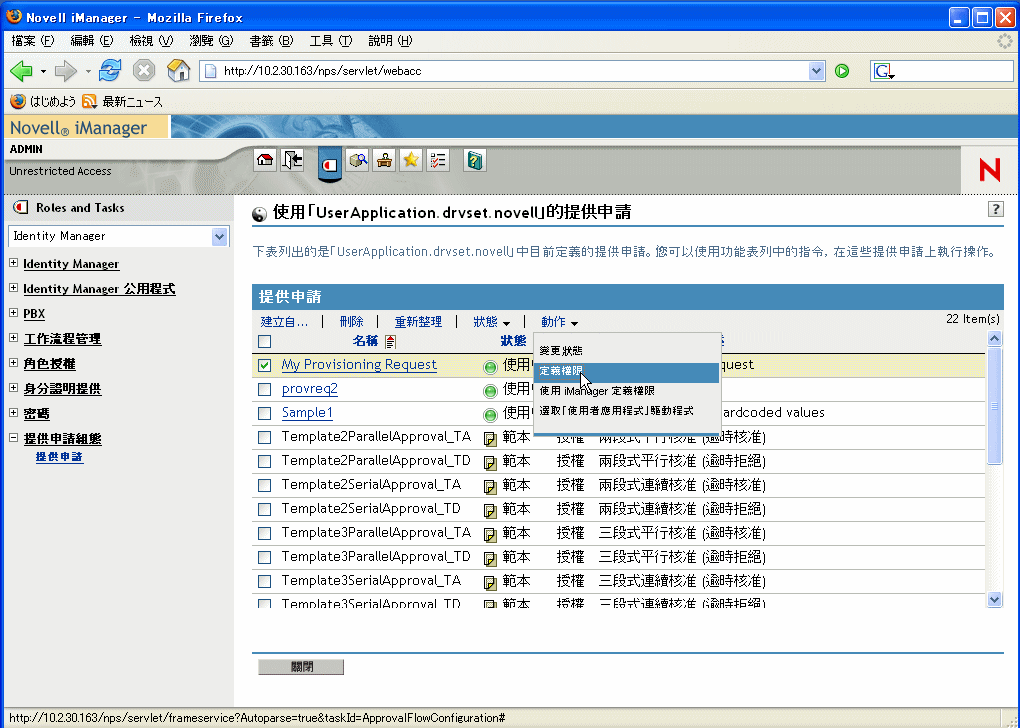Click the 關閉 button
This screenshot has width=1020, height=728.
pos(301,667)
